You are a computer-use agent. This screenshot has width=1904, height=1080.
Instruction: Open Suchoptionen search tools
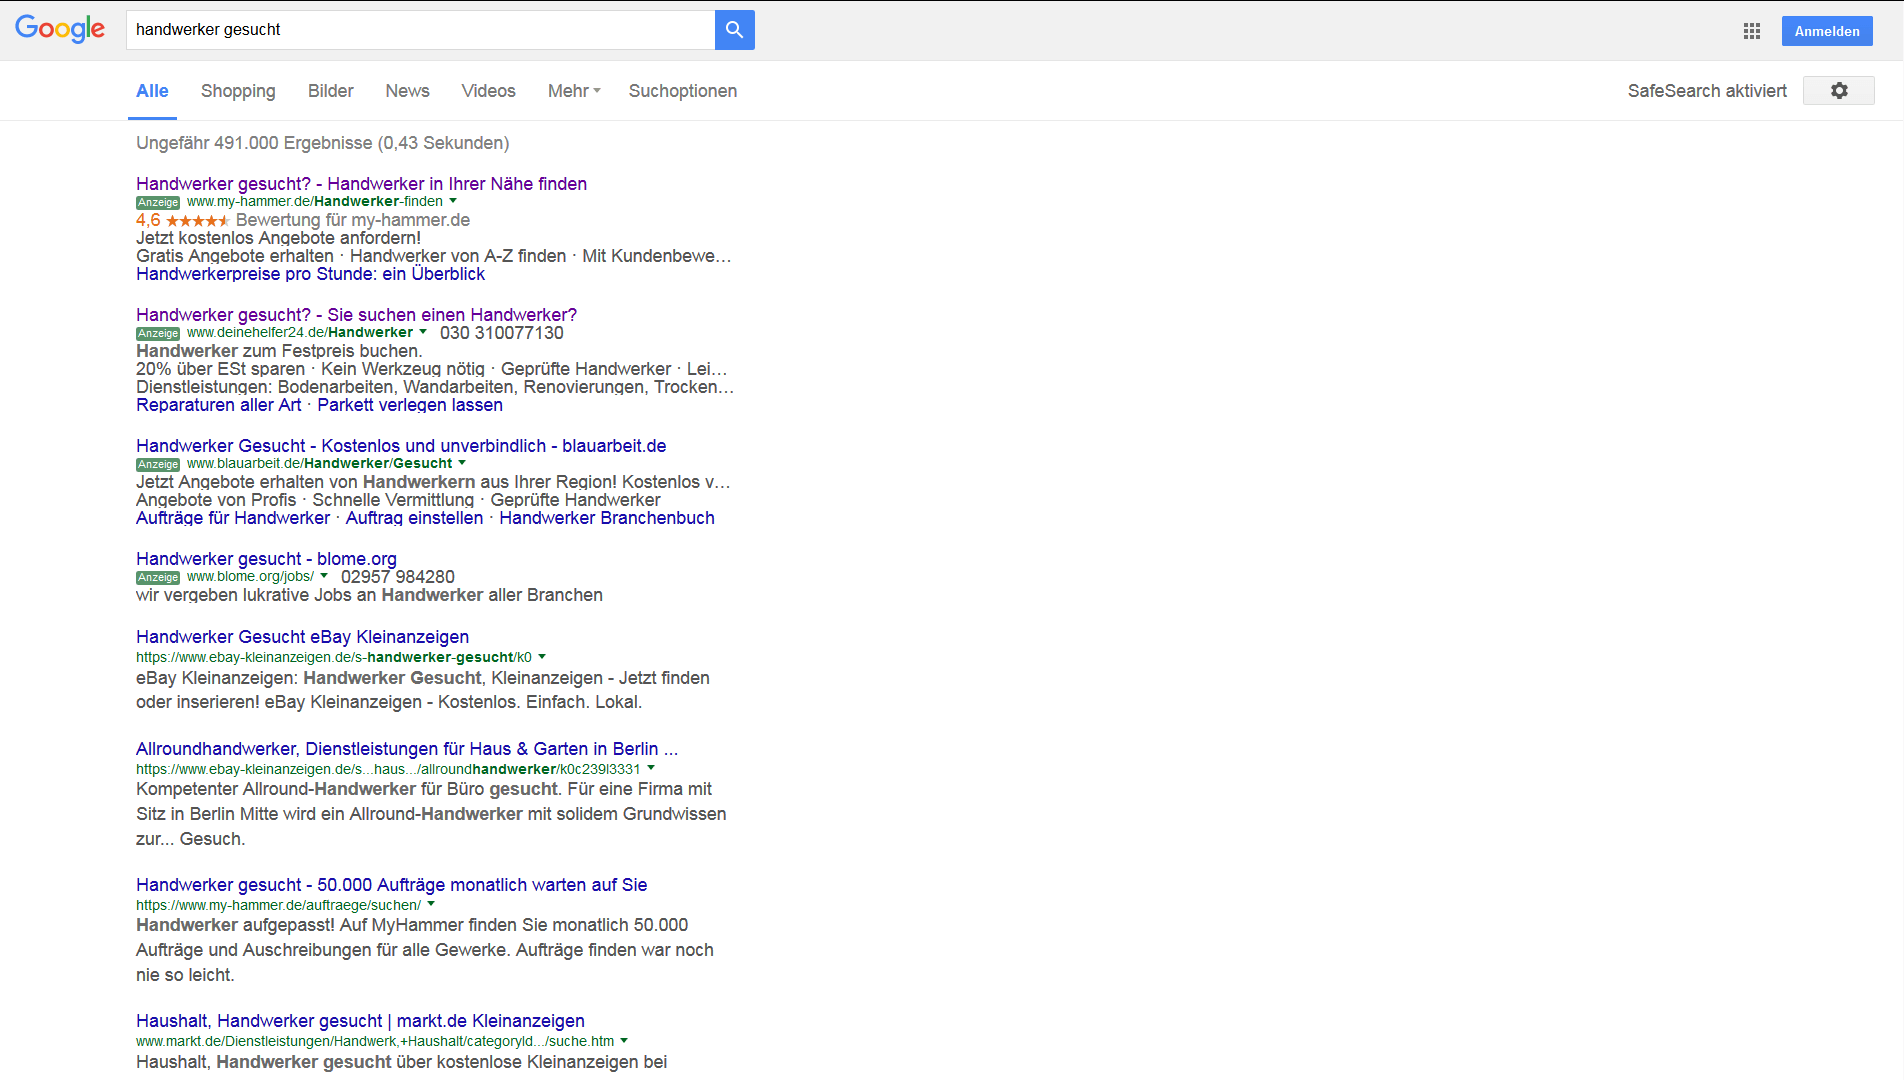click(x=683, y=91)
